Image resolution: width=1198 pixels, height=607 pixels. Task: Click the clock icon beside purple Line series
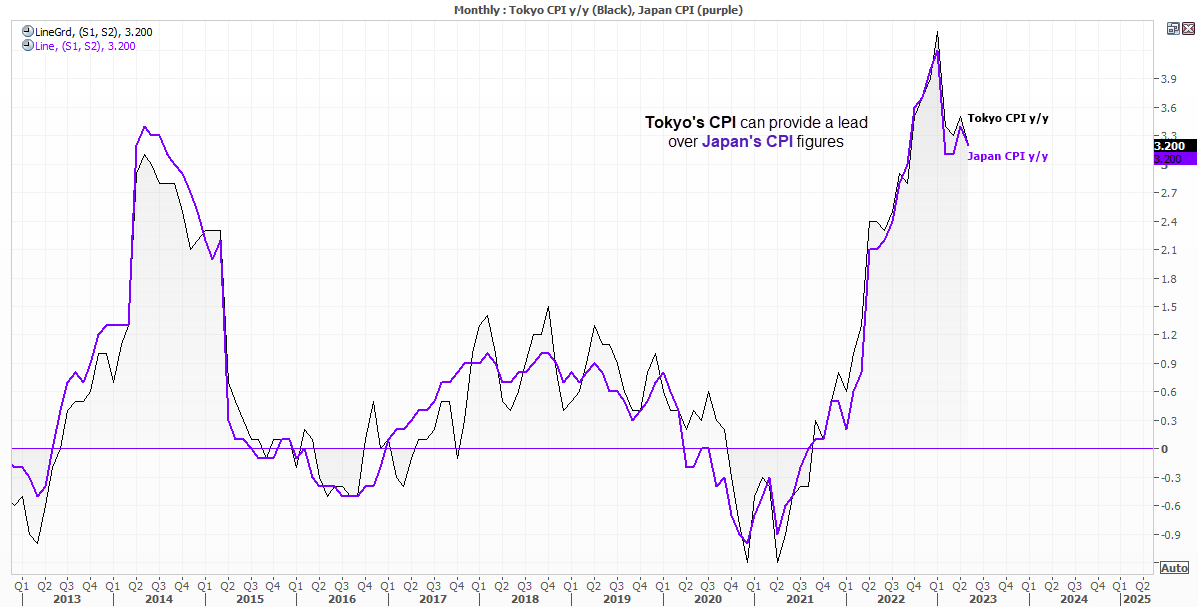[29, 46]
